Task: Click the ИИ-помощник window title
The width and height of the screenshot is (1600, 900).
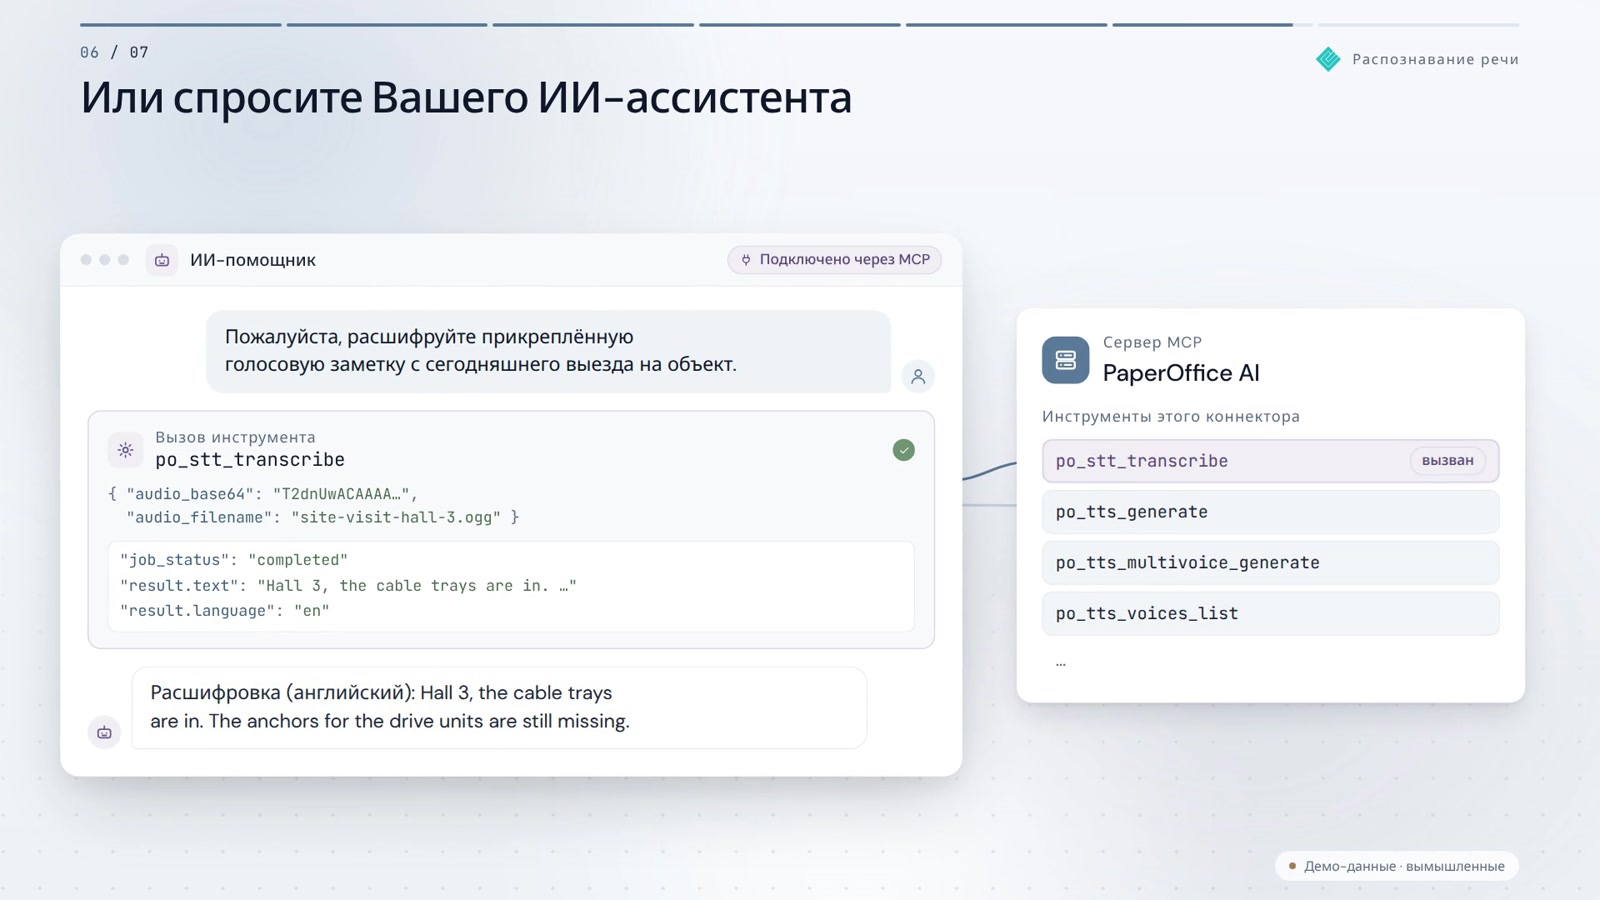Action: (253, 260)
